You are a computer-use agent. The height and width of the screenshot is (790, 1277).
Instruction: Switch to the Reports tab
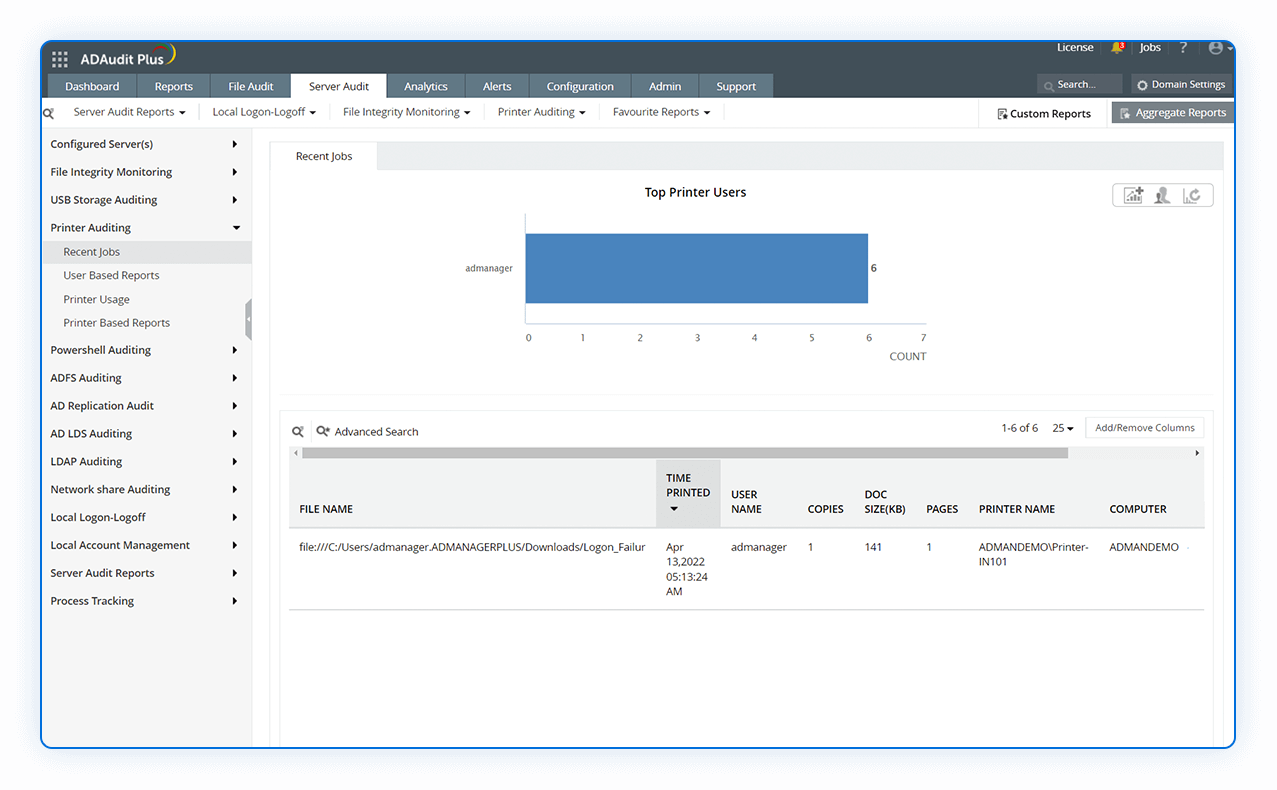pos(174,86)
